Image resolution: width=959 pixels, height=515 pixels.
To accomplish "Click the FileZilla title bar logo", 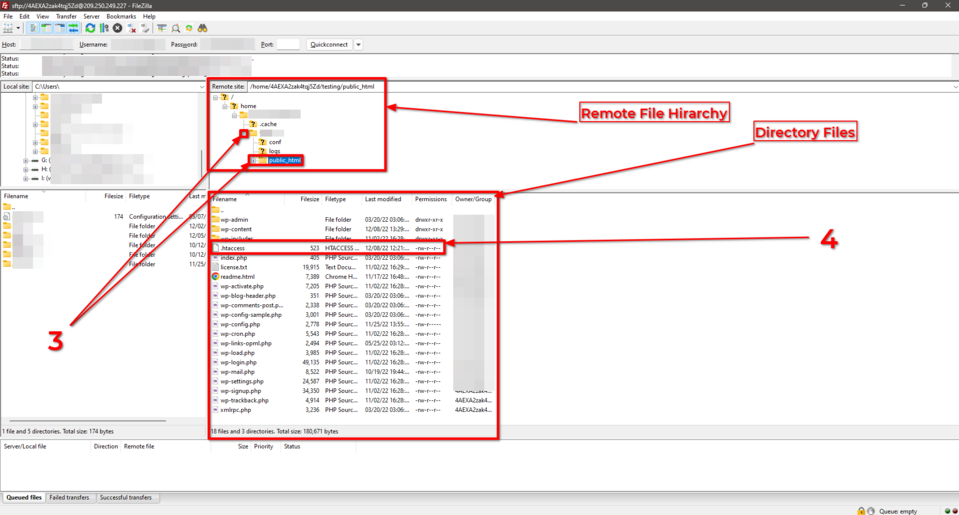I will point(5,6).
